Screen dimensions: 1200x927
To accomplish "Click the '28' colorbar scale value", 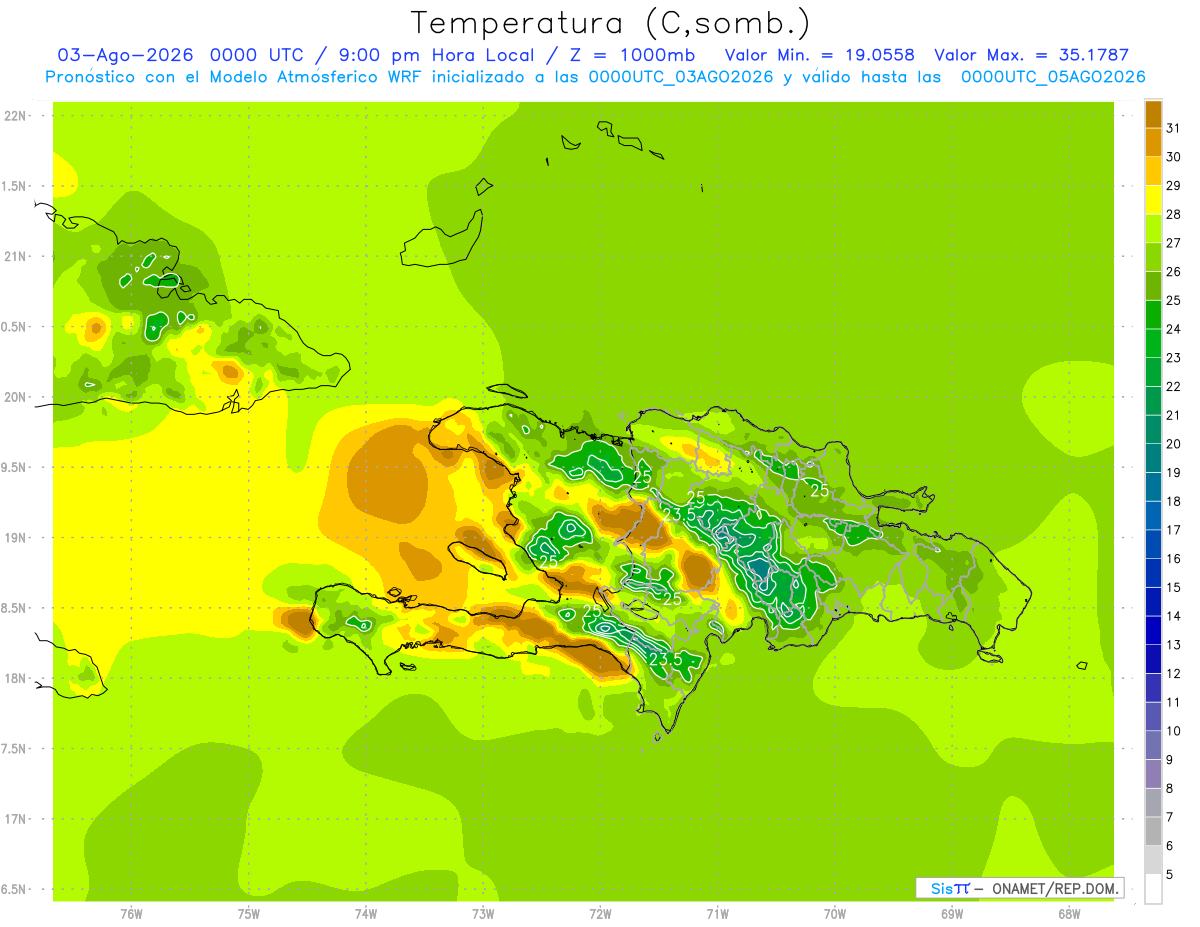I will [x=1174, y=214].
